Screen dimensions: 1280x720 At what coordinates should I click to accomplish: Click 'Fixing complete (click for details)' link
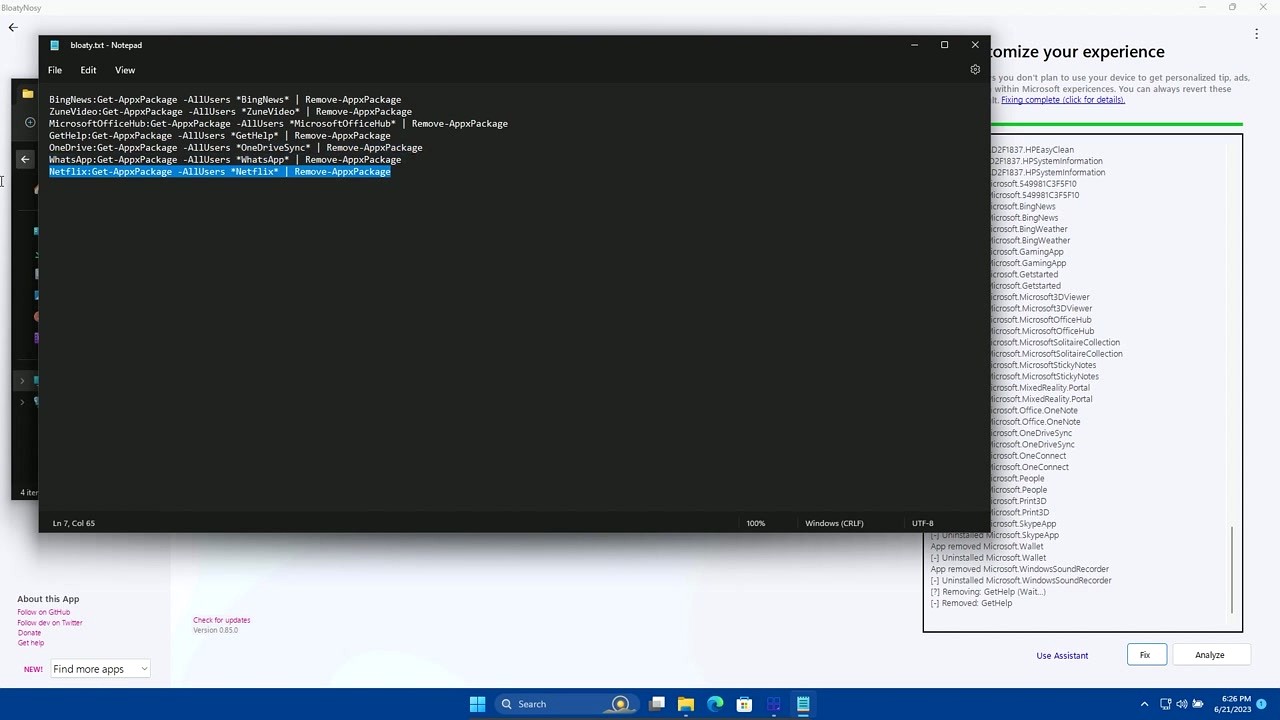pyautogui.click(x=1061, y=99)
